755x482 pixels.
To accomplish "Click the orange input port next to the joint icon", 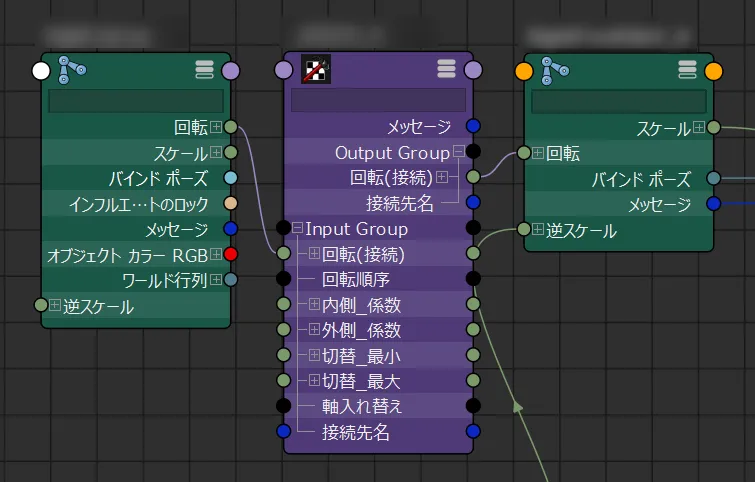I will pos(524,71).
